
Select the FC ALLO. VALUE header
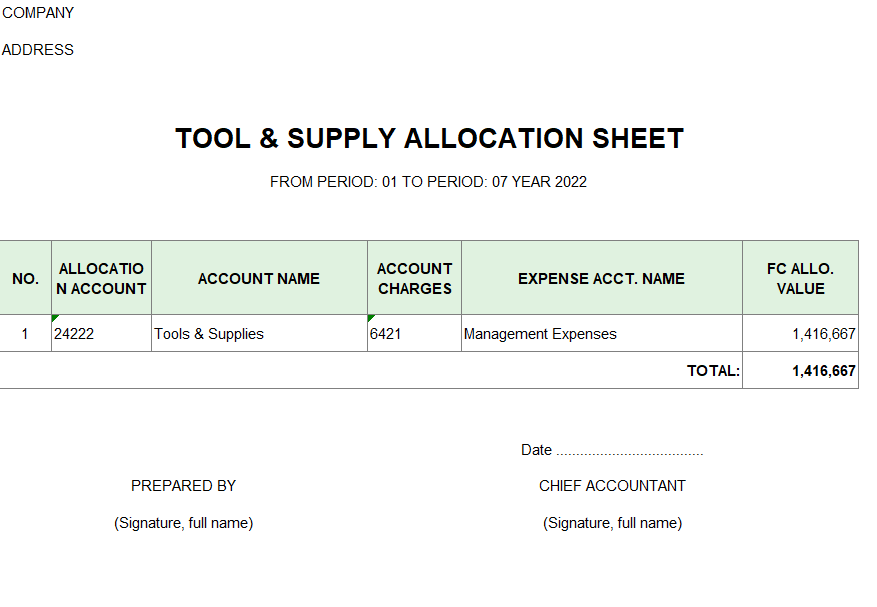coord(800,279)
